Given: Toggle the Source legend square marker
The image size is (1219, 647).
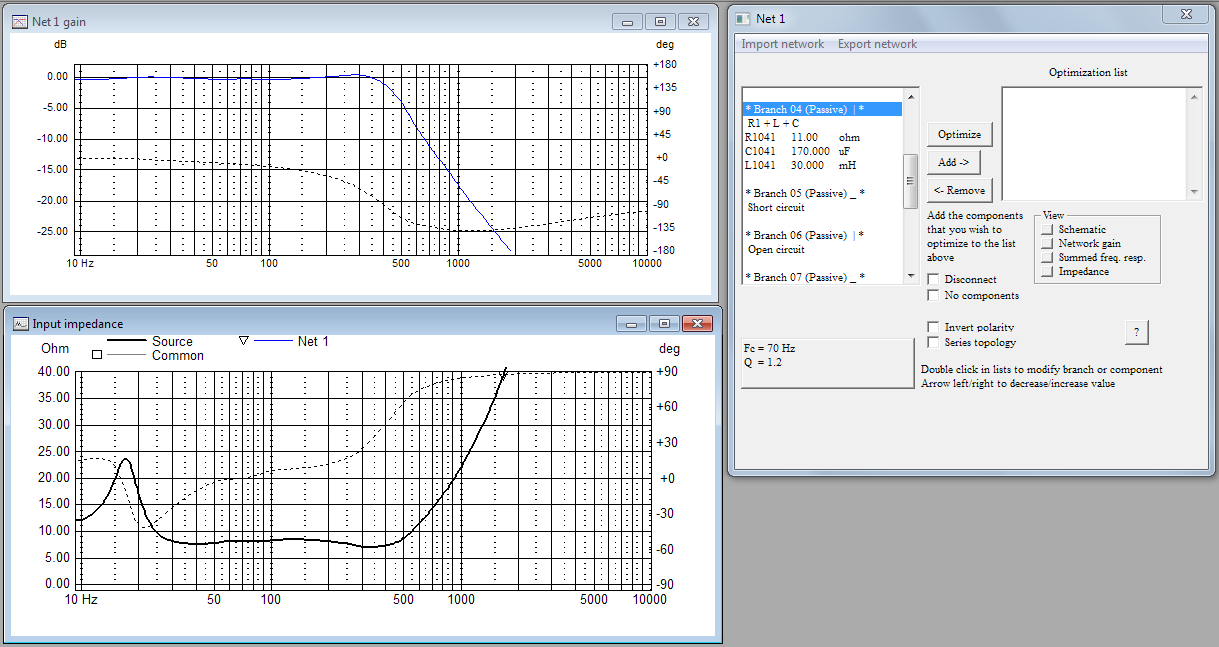Looking at the screenshot, I should click(x=97, y=354).
